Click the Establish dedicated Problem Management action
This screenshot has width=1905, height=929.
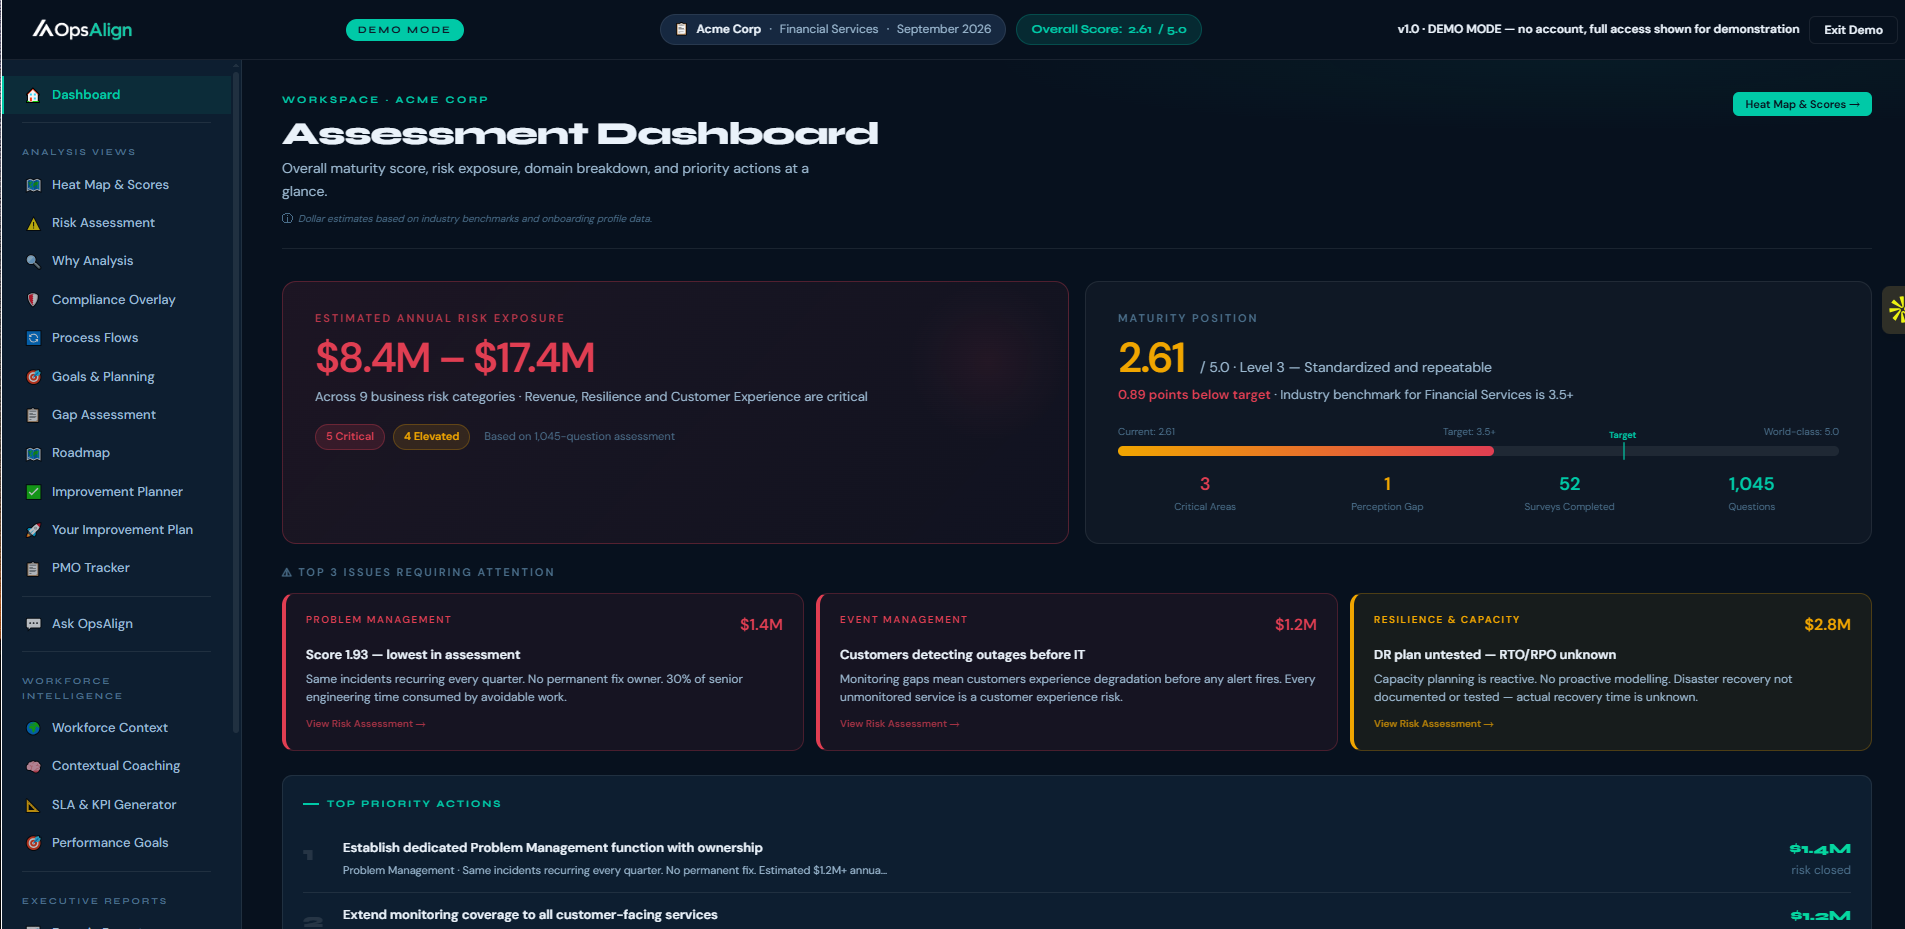coord(1077,859)
